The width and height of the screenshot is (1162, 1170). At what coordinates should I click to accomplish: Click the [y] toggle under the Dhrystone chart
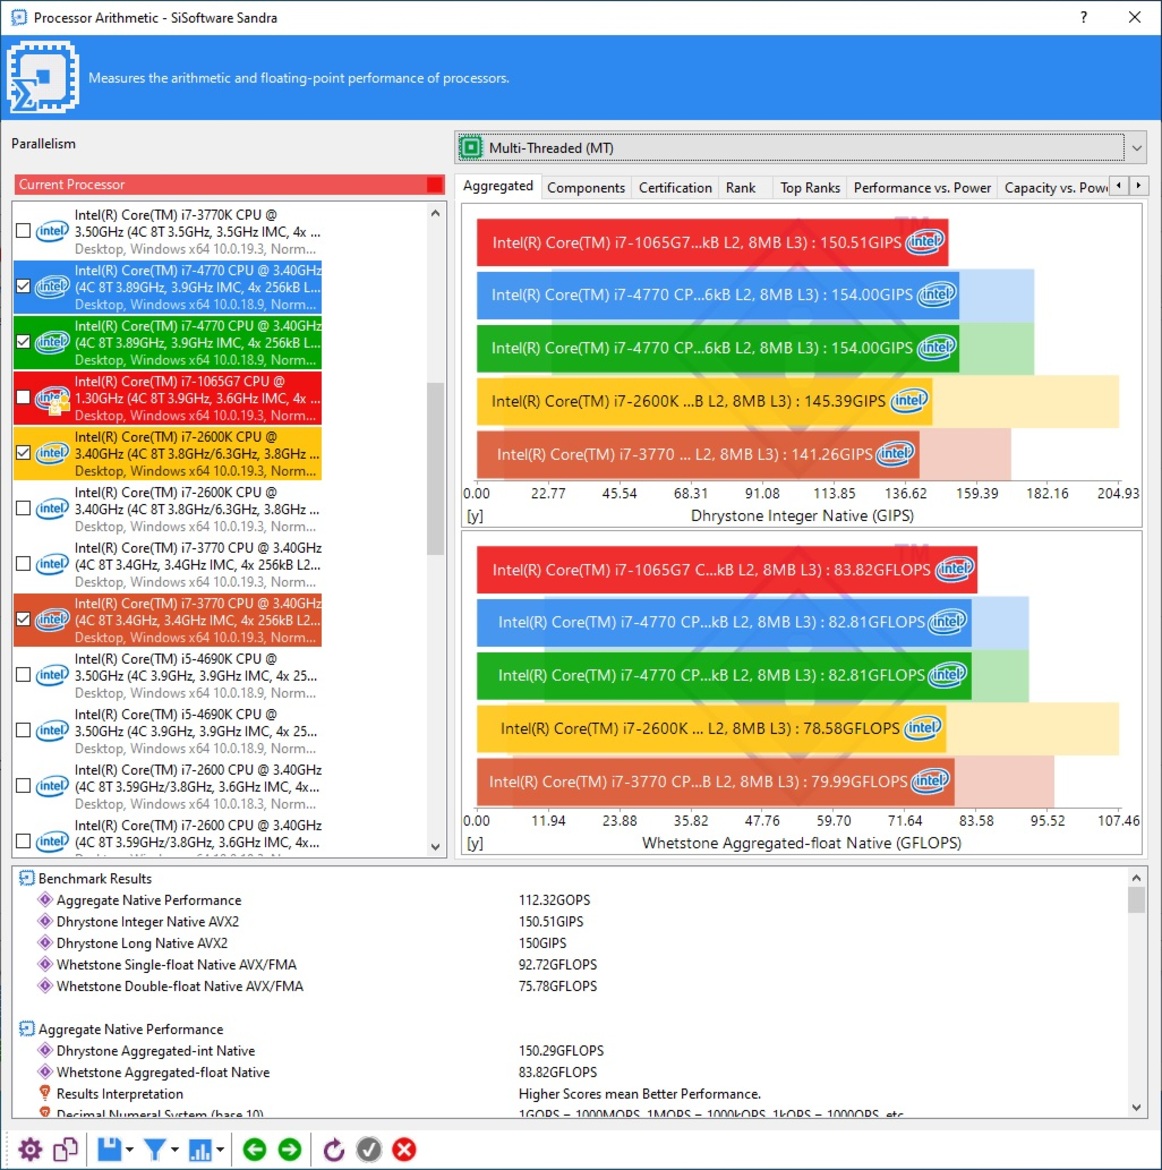(x=475, y=516)
